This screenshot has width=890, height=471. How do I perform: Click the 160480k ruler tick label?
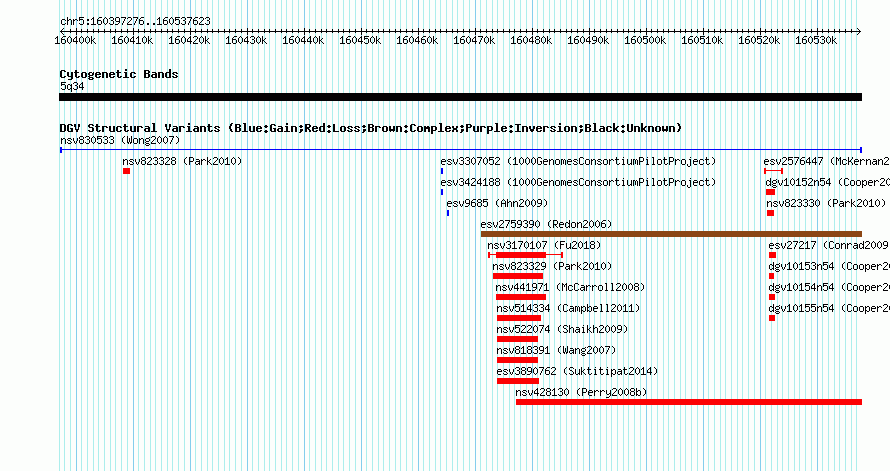(x=531, y=40)
